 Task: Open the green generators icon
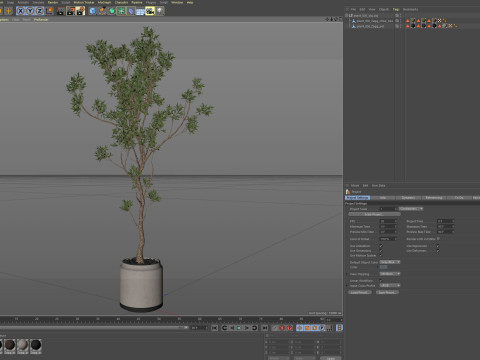coord(112,11)
